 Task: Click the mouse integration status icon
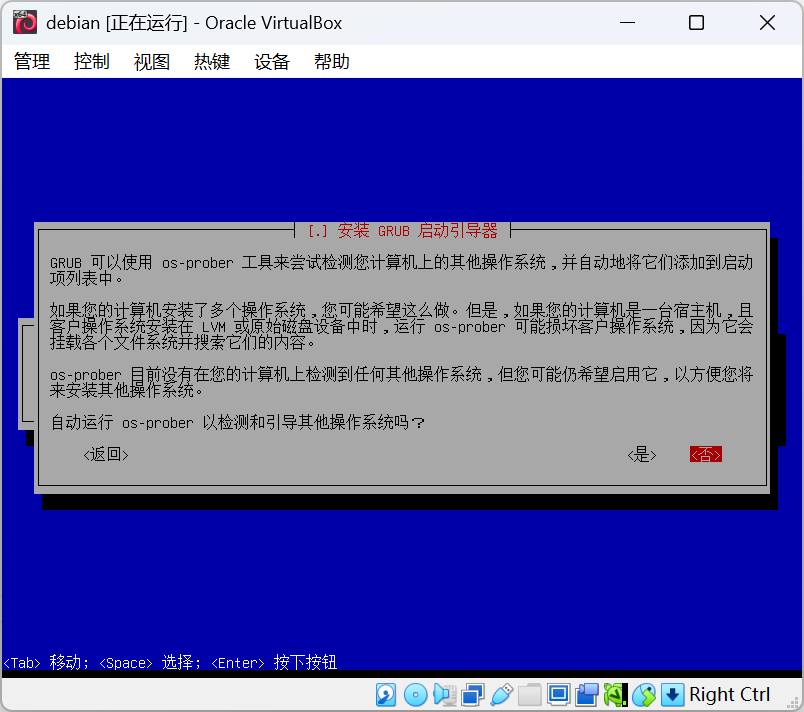[x=644, y=695]
